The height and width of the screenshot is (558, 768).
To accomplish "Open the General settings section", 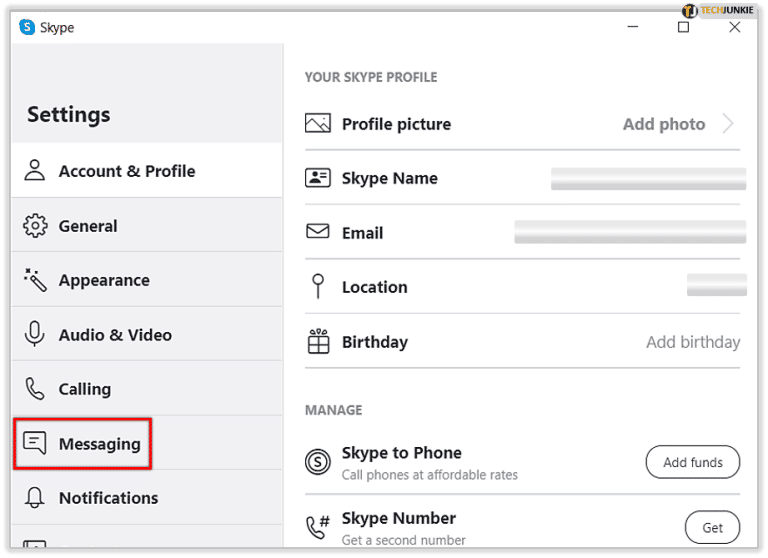I will pyautogui.click(x=146, y=225).
